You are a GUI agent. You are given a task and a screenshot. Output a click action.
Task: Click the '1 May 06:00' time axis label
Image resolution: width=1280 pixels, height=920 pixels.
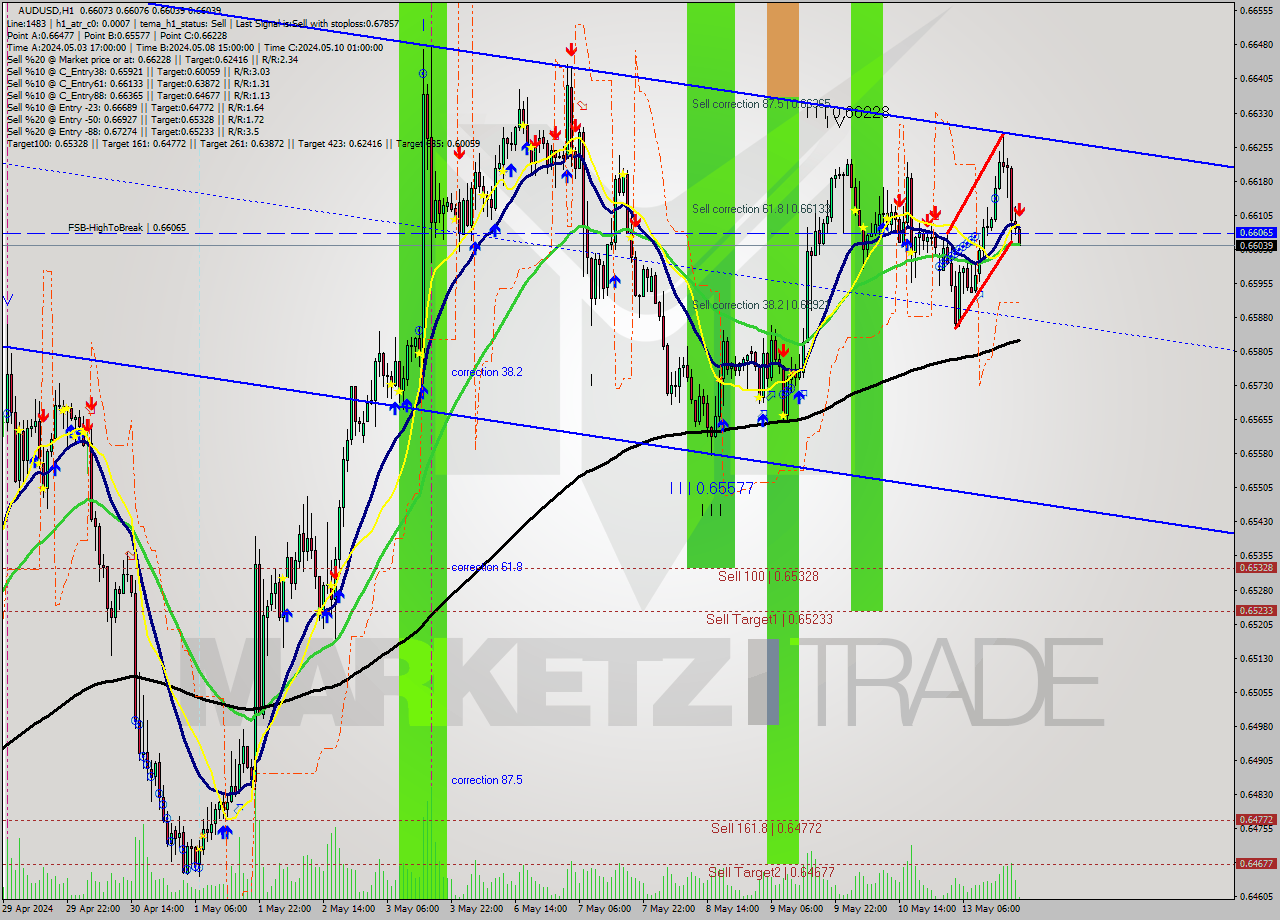219,909
